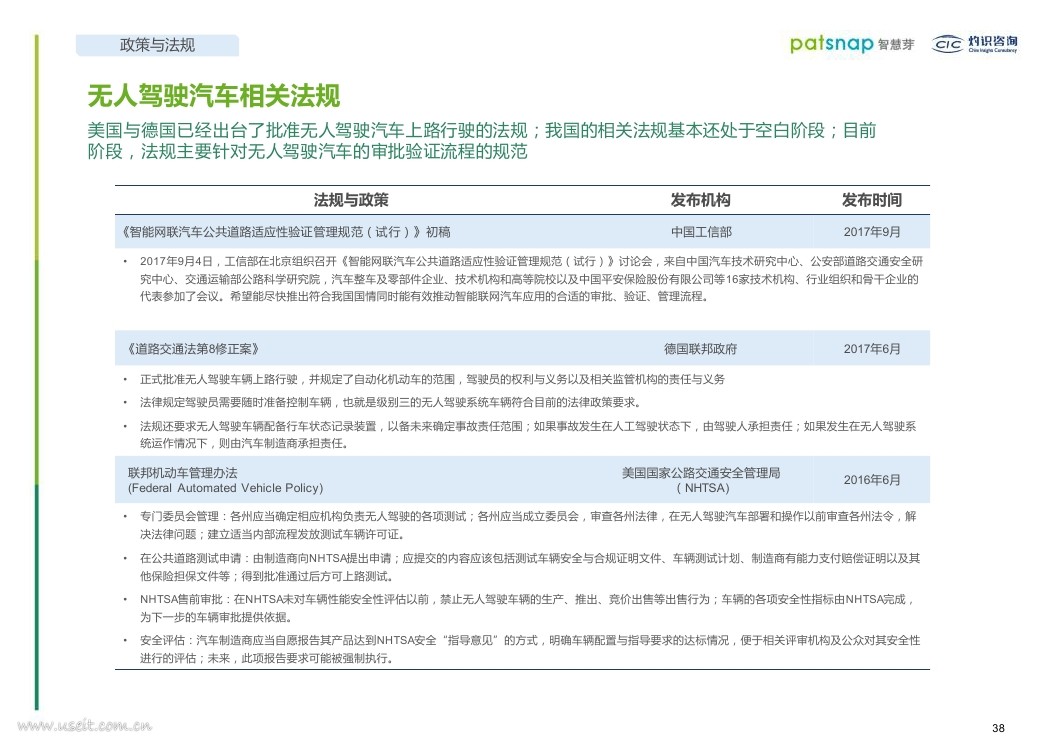Screen dimensions: 1053x744
Task: Select the 政策与法规 section tag
Action: tap(157, 45)
